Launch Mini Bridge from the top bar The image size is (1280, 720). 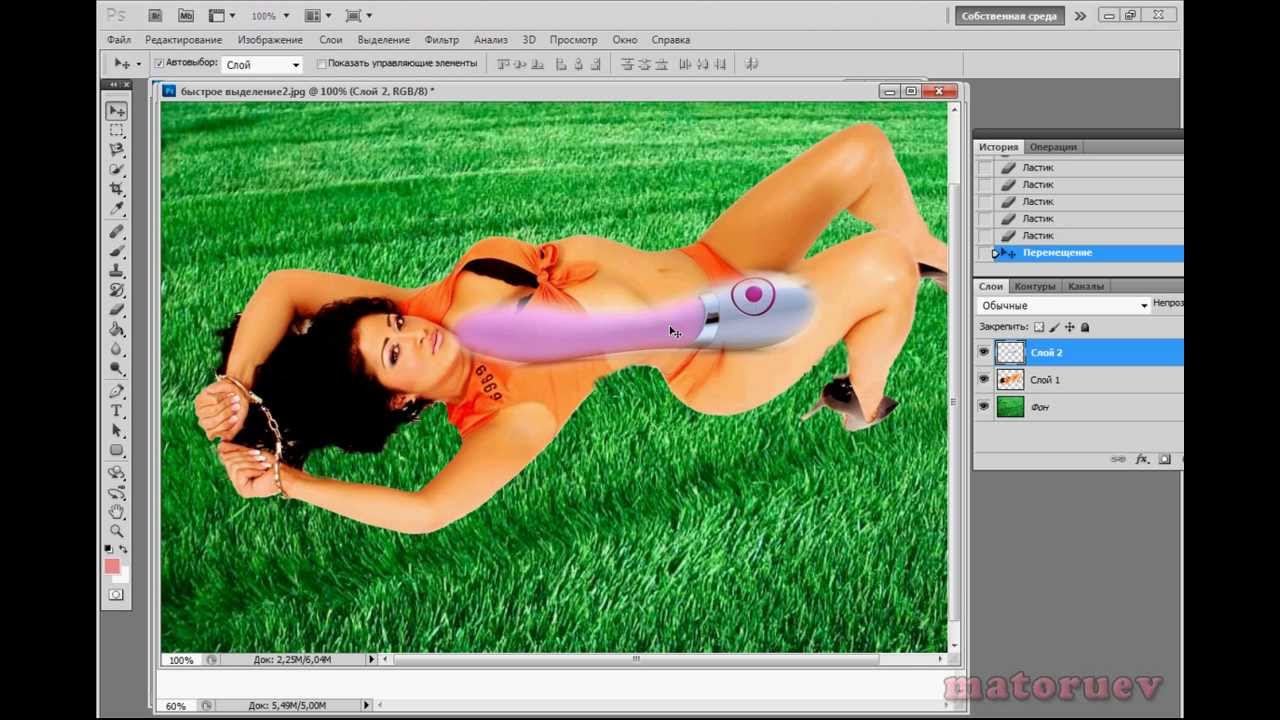pos(186,16)
